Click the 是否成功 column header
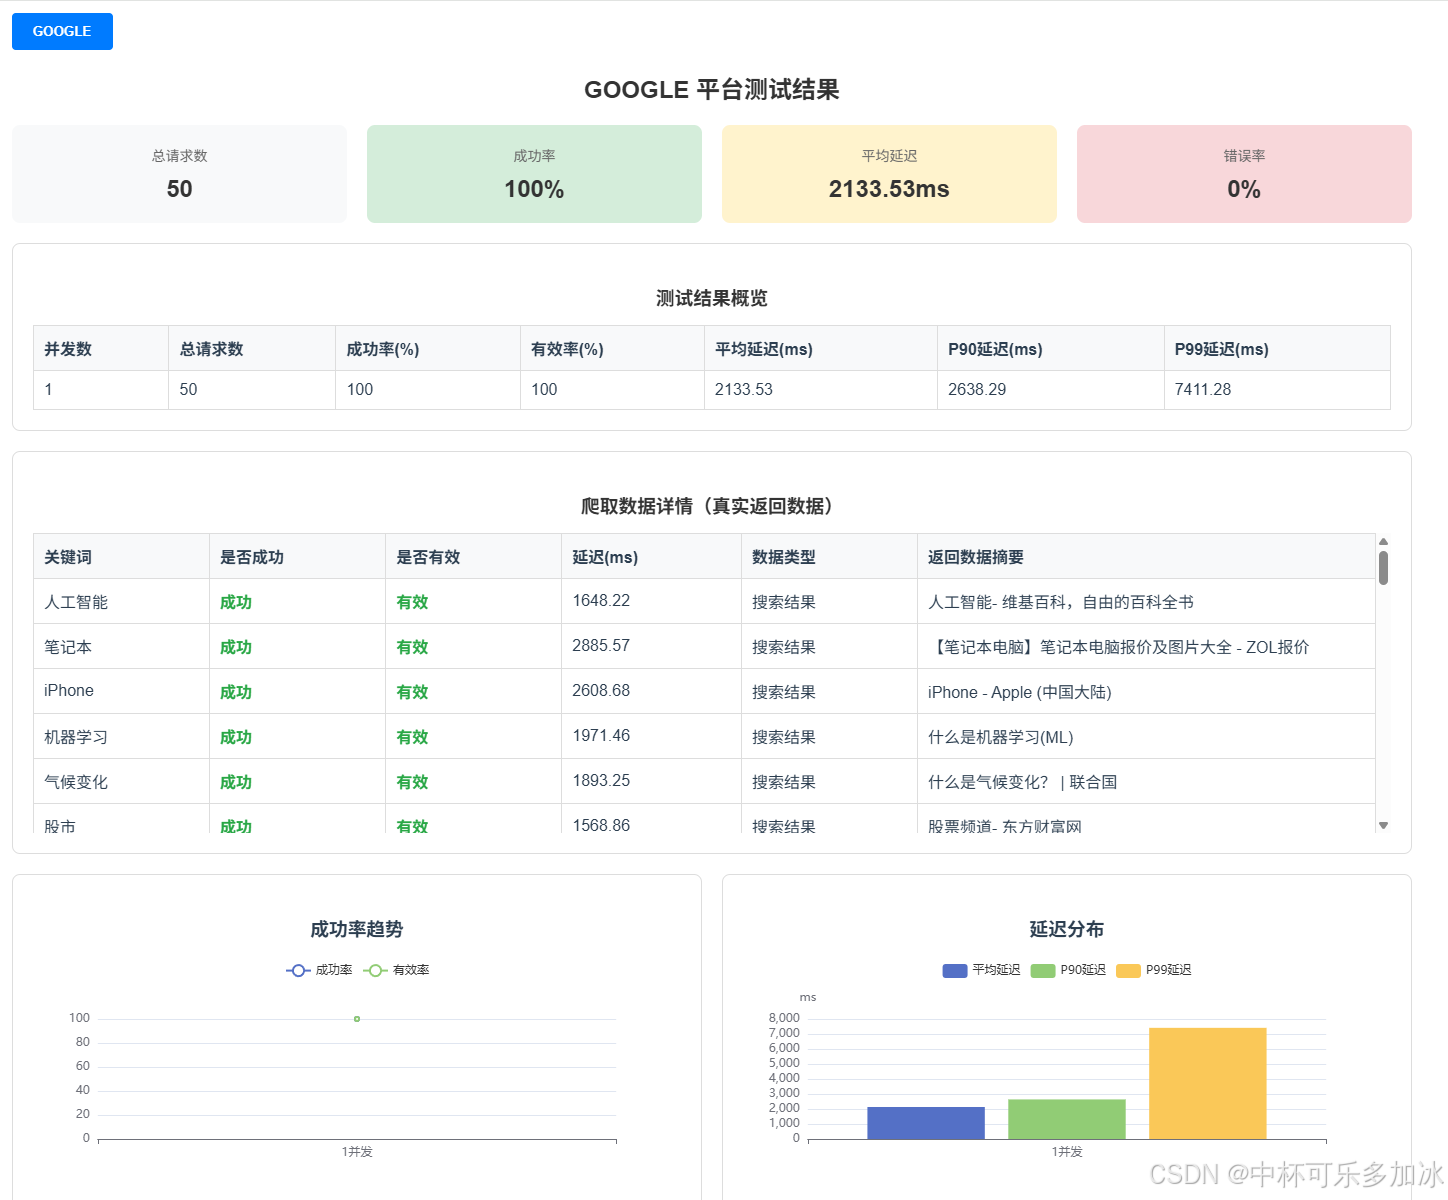This screenshot has width=1448, height=1200. click(297, 557)
